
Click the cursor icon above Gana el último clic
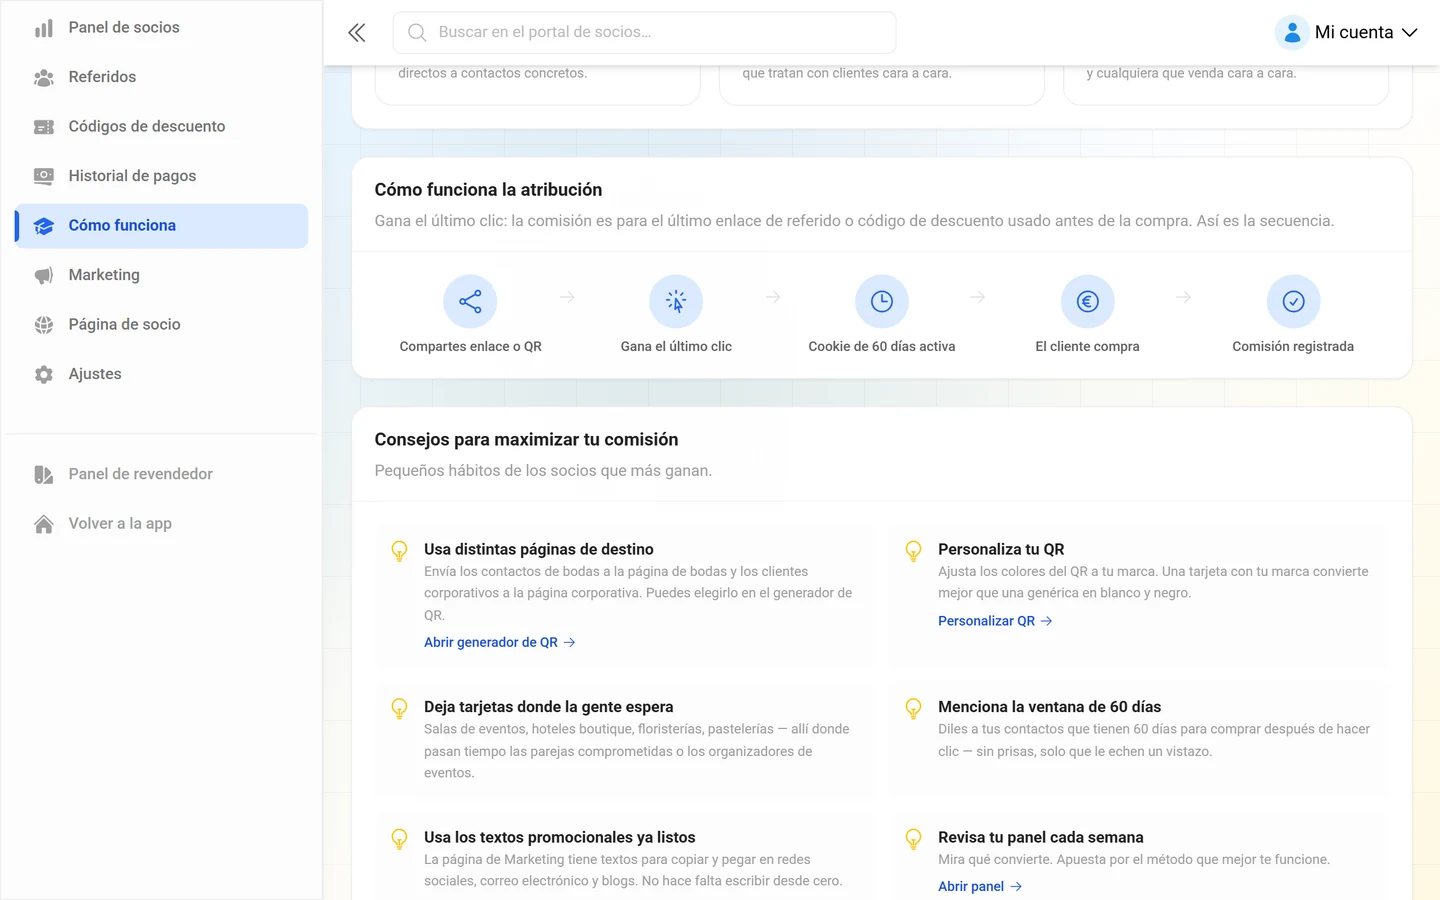(x=676, y=301)
